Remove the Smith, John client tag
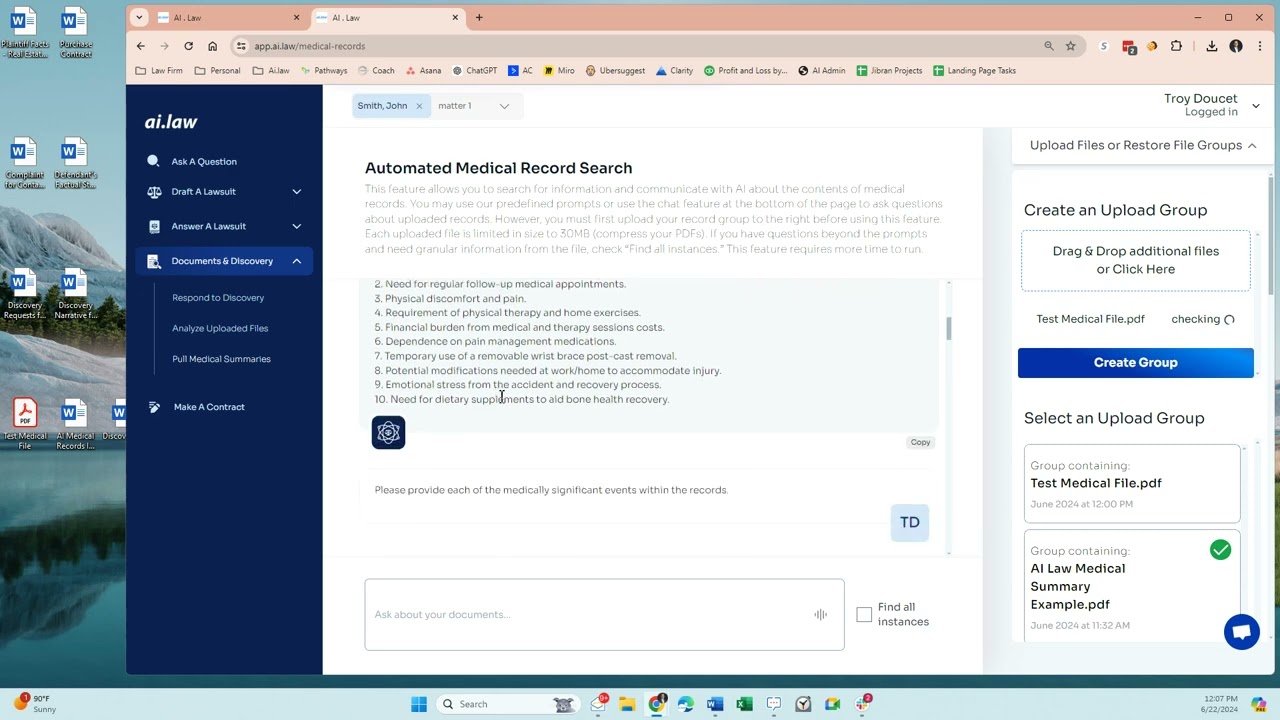1280x720 pixels. coord(419,106)
